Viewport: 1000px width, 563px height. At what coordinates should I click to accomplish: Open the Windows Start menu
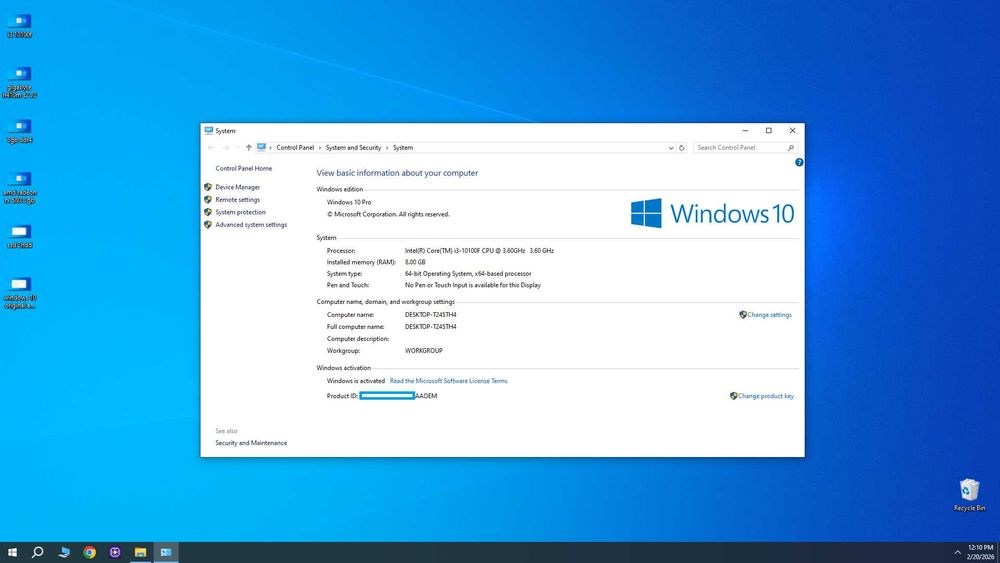pyautogui.click(x=12, y=552)
